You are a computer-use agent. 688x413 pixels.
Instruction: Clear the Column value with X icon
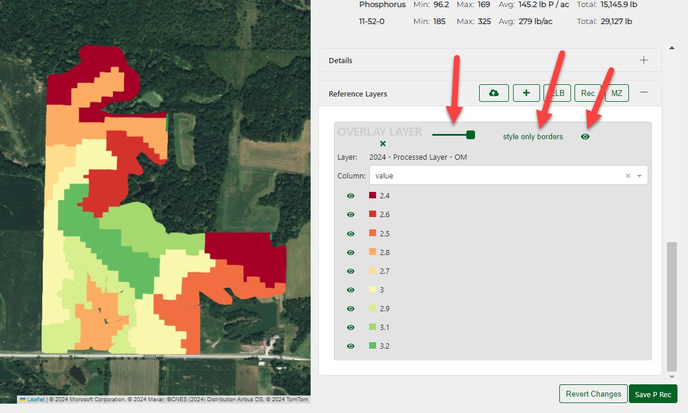pos(628,175)
